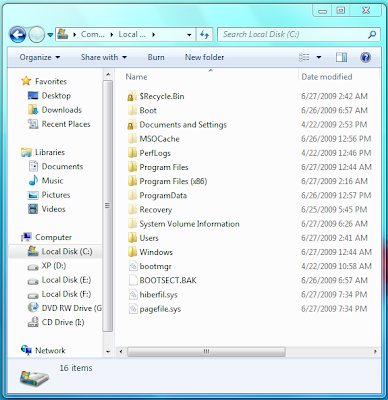Toggle the preview pane icon

(341, 57)
